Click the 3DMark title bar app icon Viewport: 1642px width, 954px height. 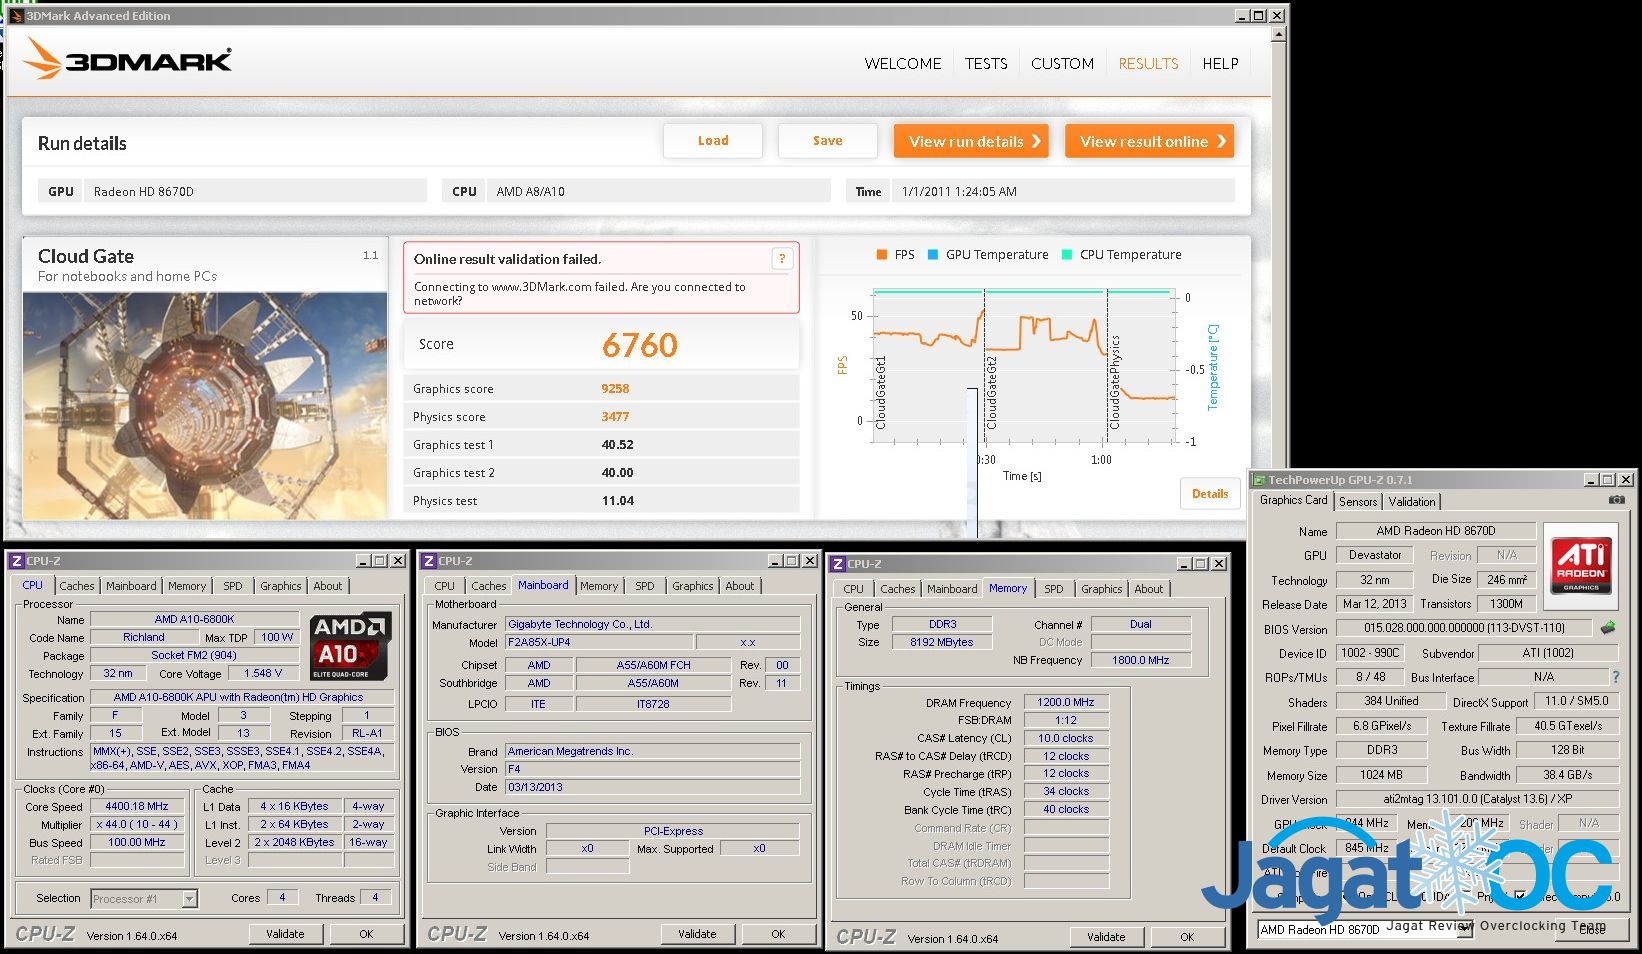pyautogui.click(x=15, y=16)
